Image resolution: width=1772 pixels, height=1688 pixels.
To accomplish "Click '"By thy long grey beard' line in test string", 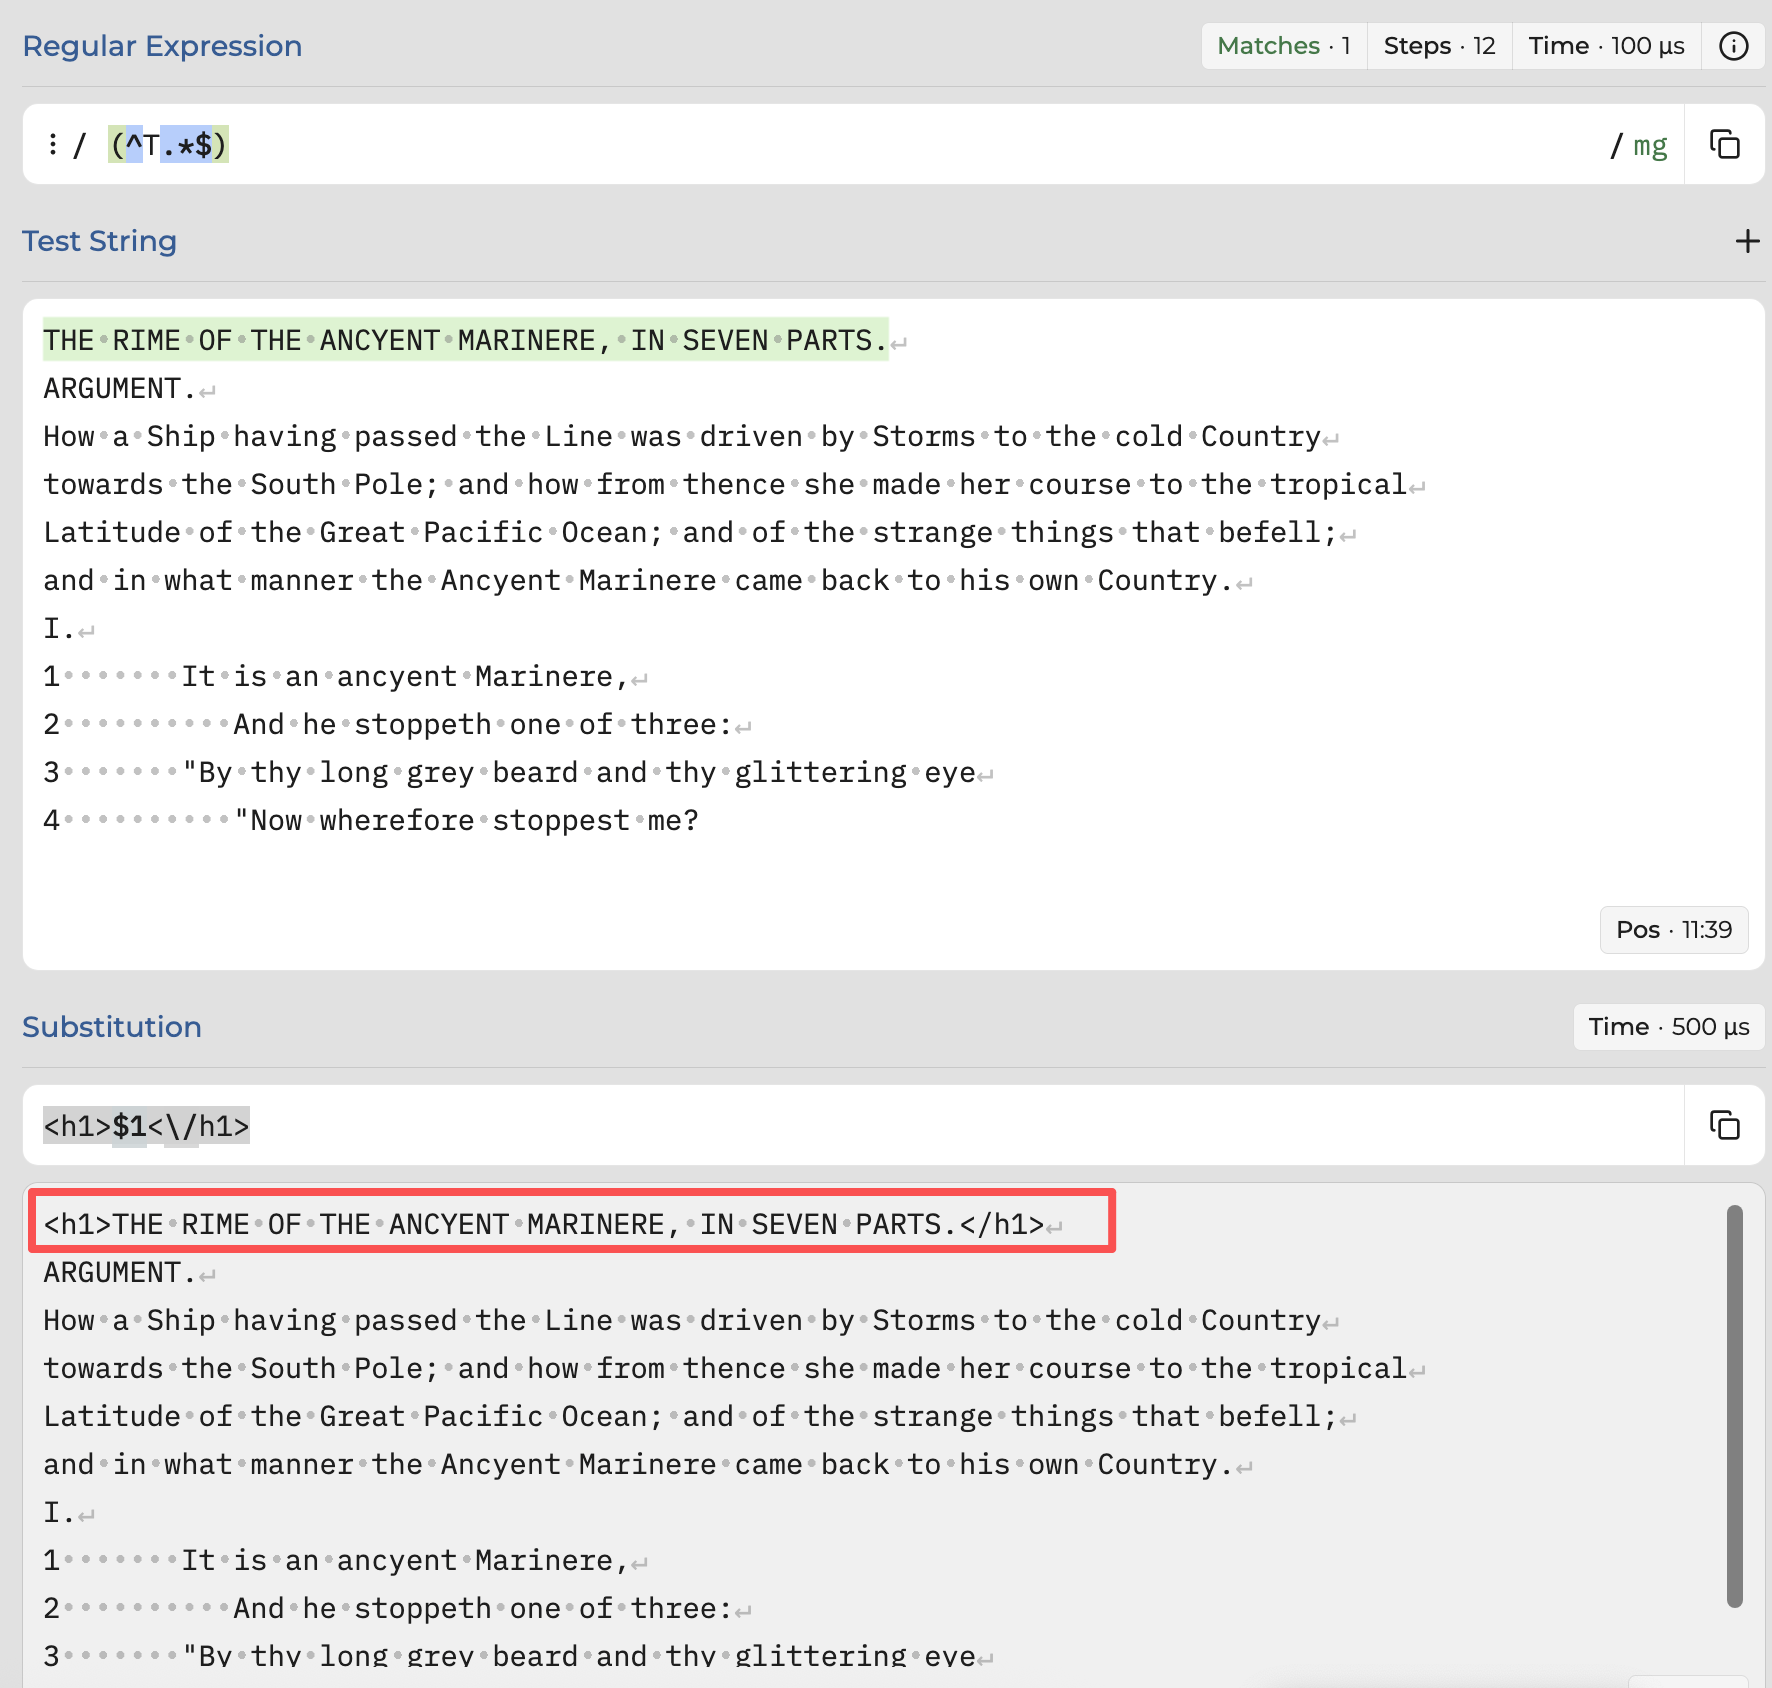I will click(x=579, y=773).
